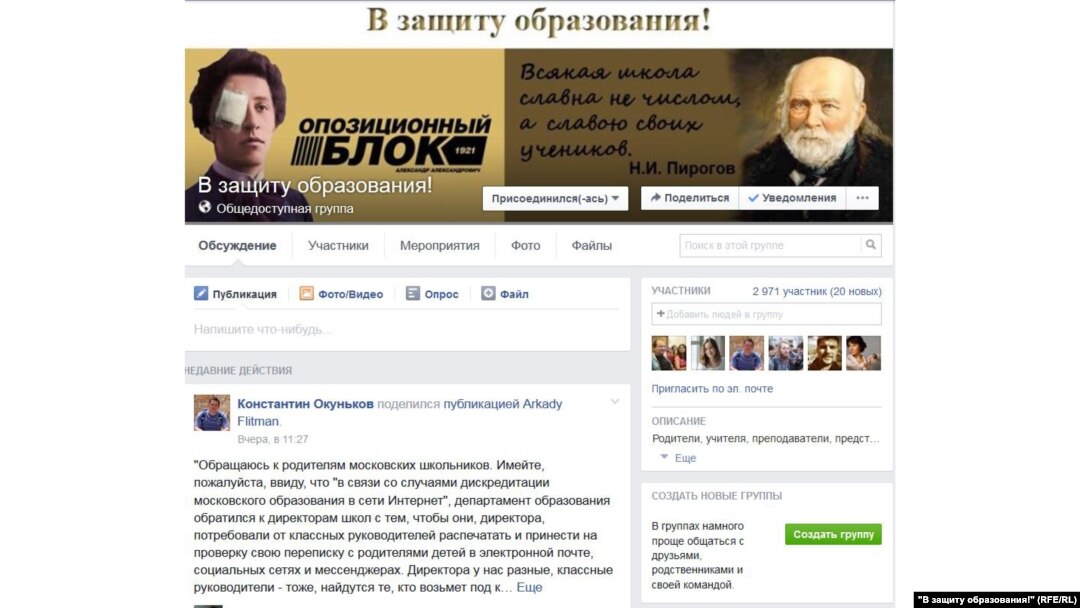The width and height of the screenshot is (1080, 608).
Task: Click the first member thumbnail in Участники
Action: coord(669,353)
